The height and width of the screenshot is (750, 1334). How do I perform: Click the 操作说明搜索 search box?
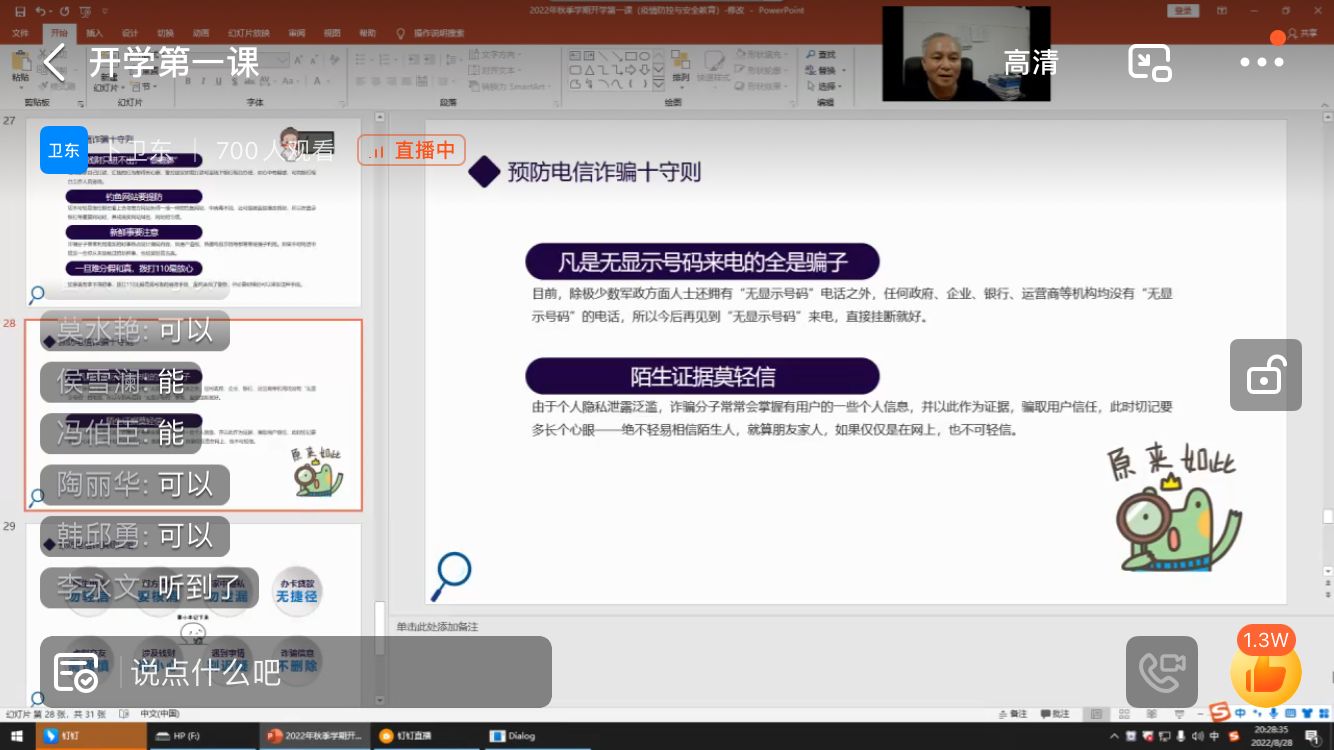click(432, 33)
